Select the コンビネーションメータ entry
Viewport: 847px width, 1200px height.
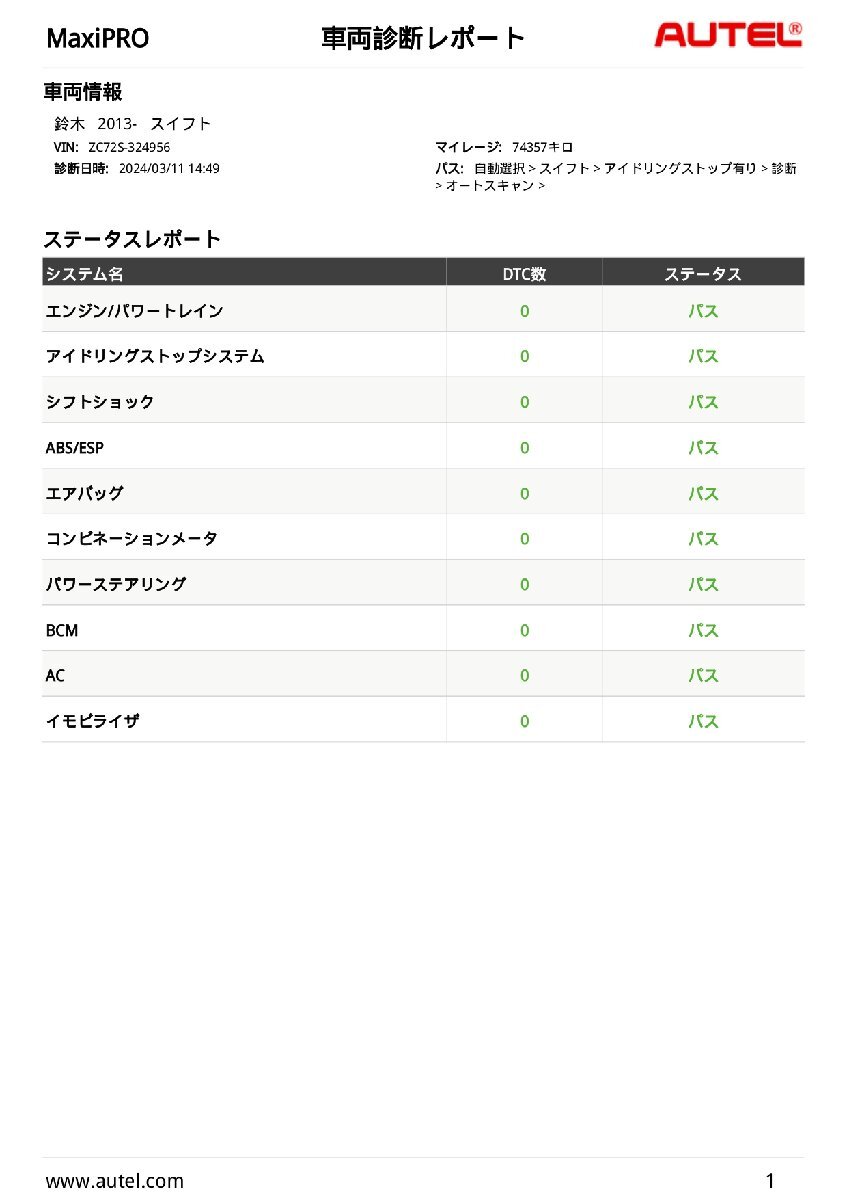click(131, 539)
